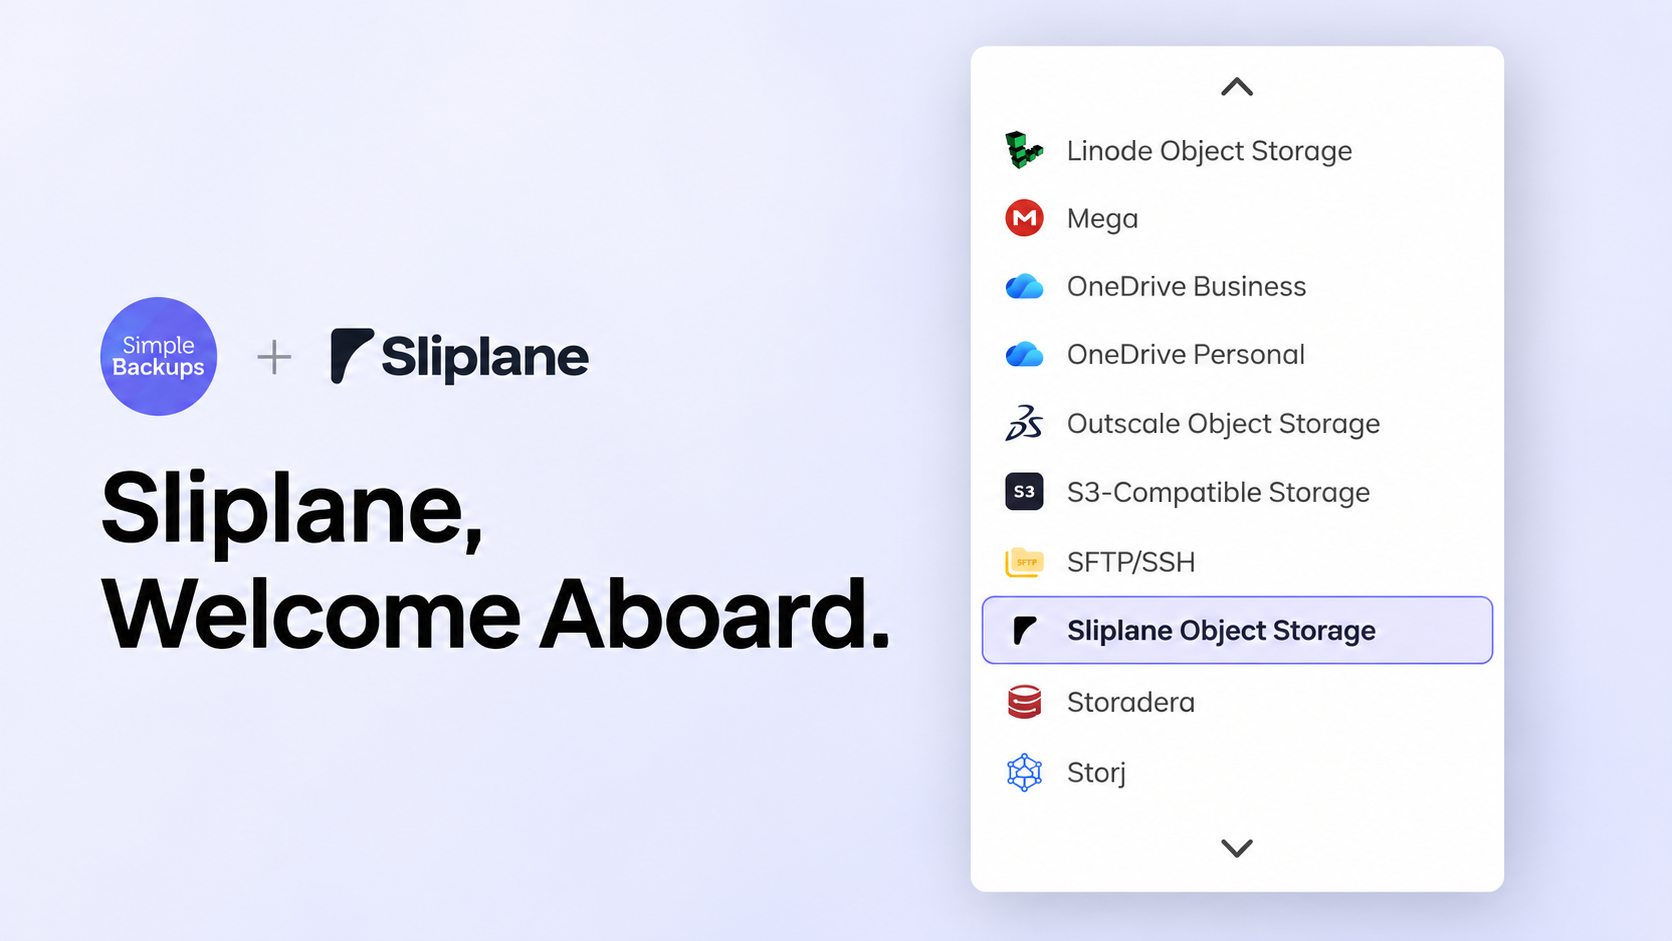
Task: Click the dark S3 badge icon
Action: click(1024, 491)
